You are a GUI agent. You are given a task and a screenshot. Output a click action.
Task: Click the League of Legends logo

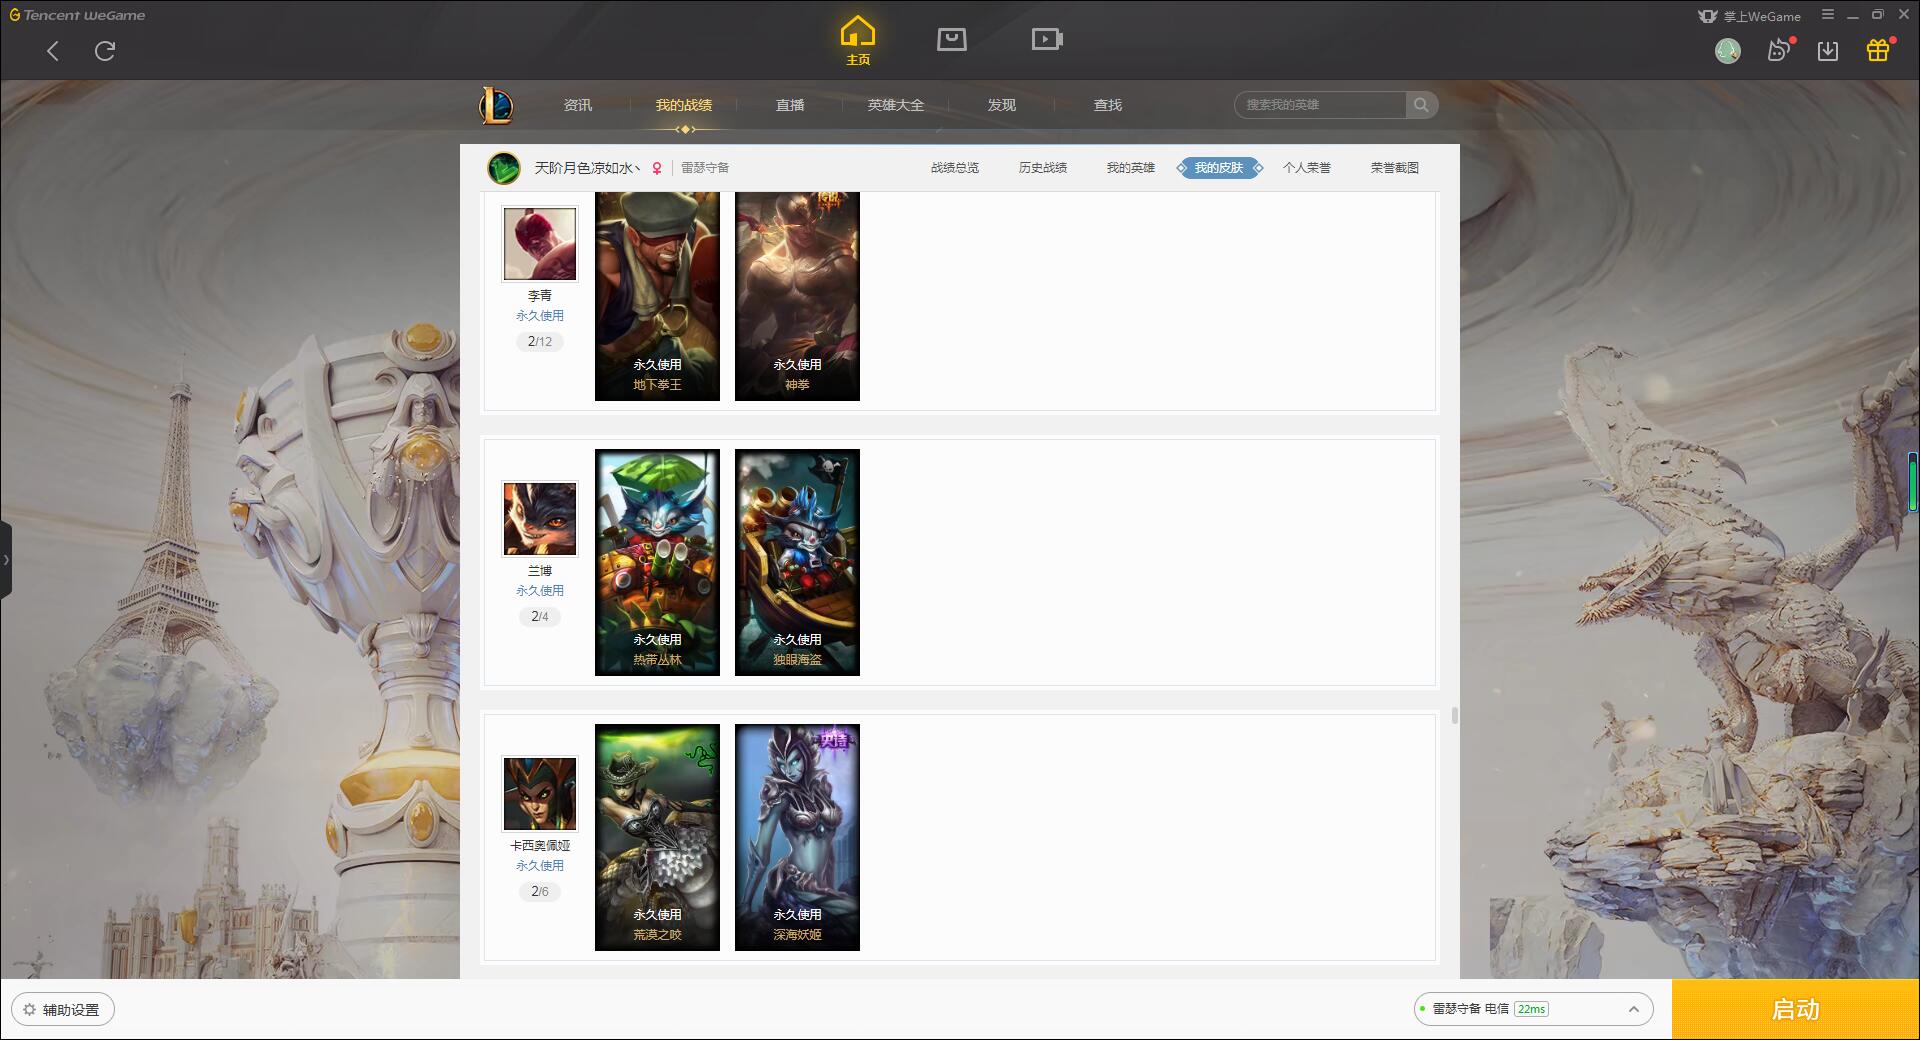(x=496, y=105)
